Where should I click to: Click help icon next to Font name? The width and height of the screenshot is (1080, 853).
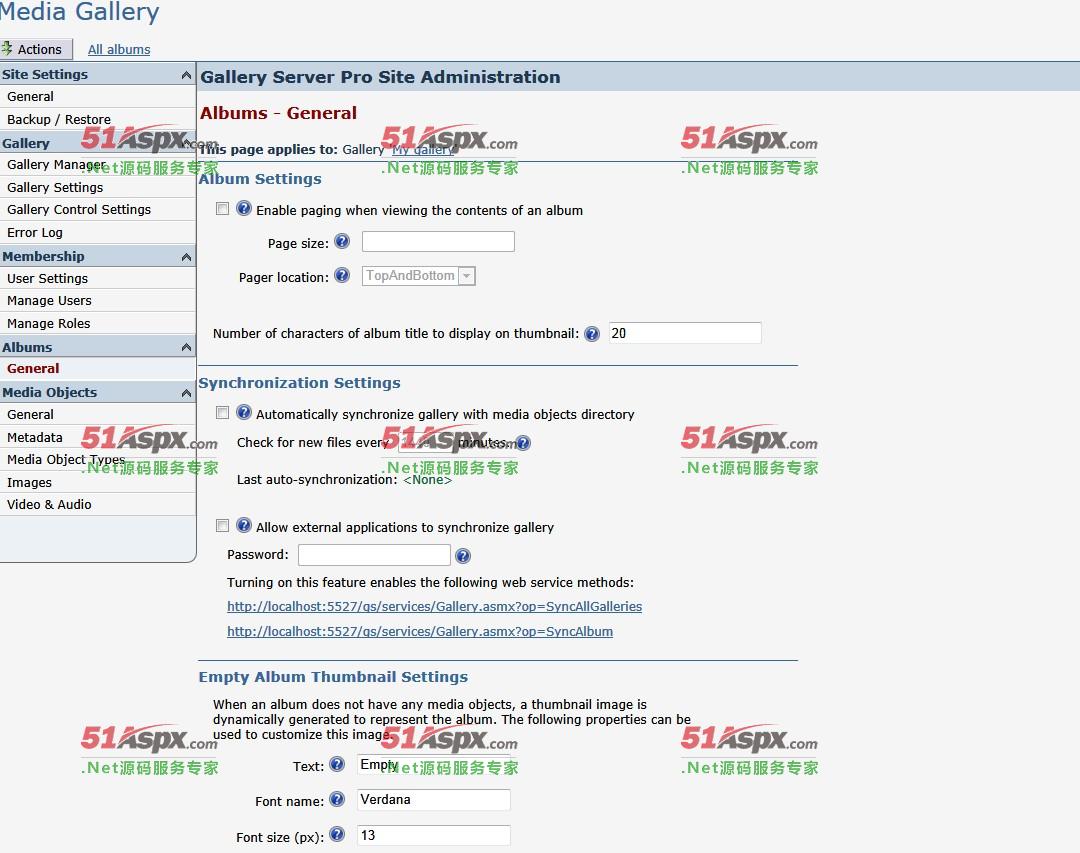point(337,799)
